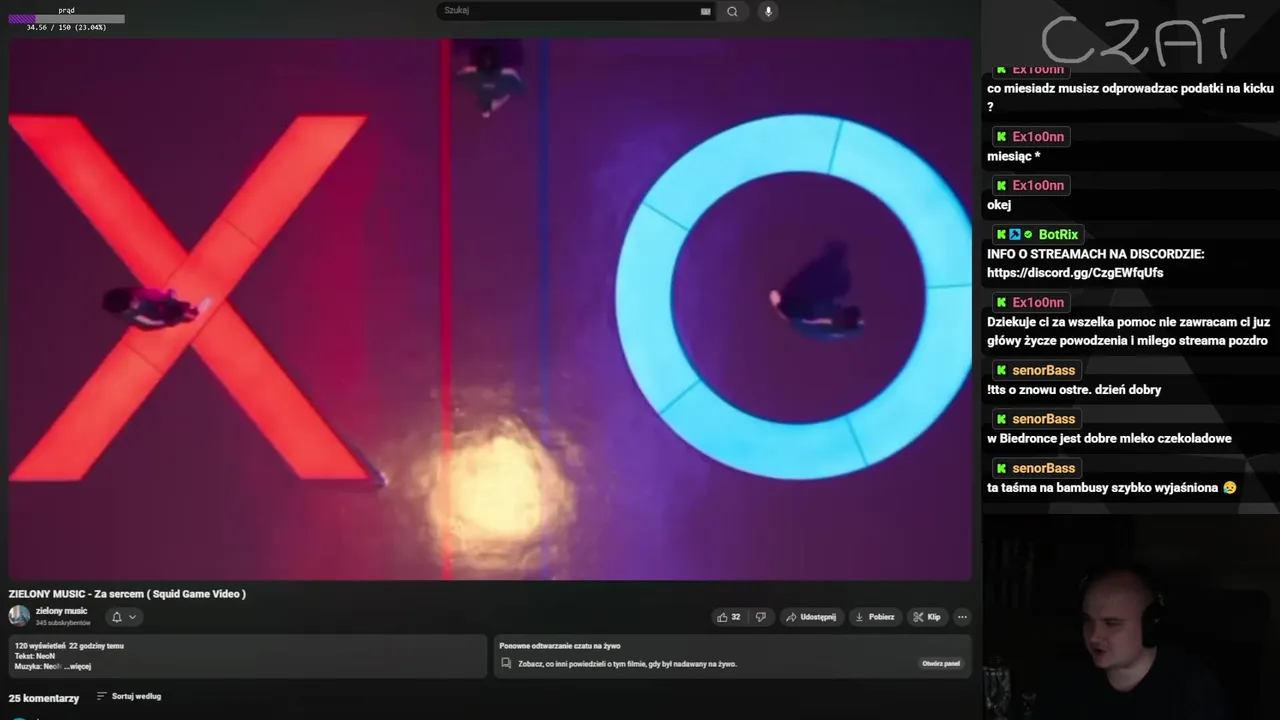Screen dimensions: 1280x720
Task: Click the YouTube search magnifier icon
Action: 732,11
